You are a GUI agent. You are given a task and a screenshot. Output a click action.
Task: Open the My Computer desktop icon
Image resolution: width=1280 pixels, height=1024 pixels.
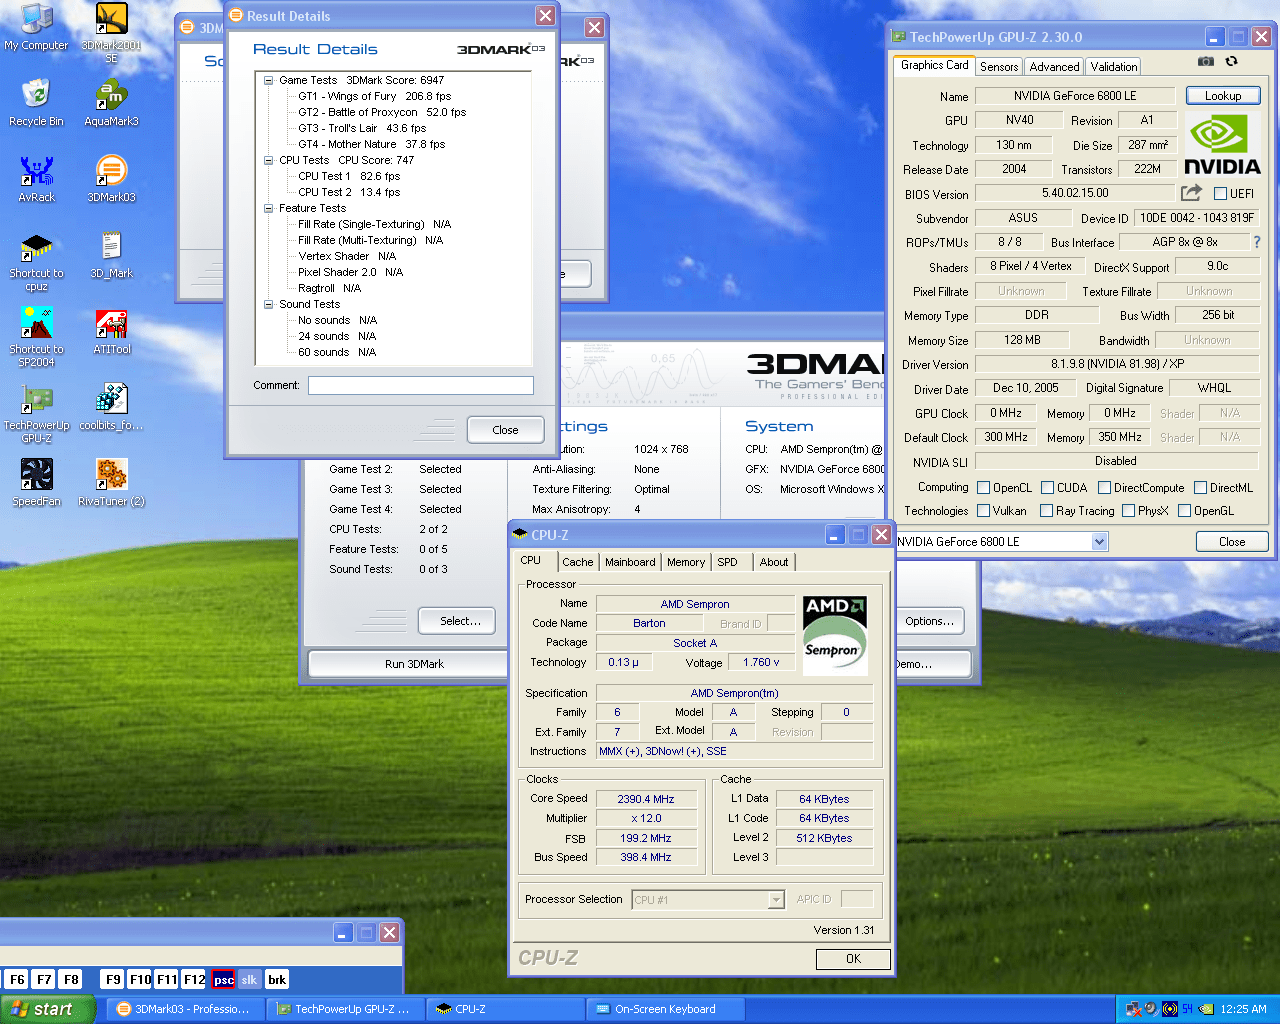tap(37, 27)
